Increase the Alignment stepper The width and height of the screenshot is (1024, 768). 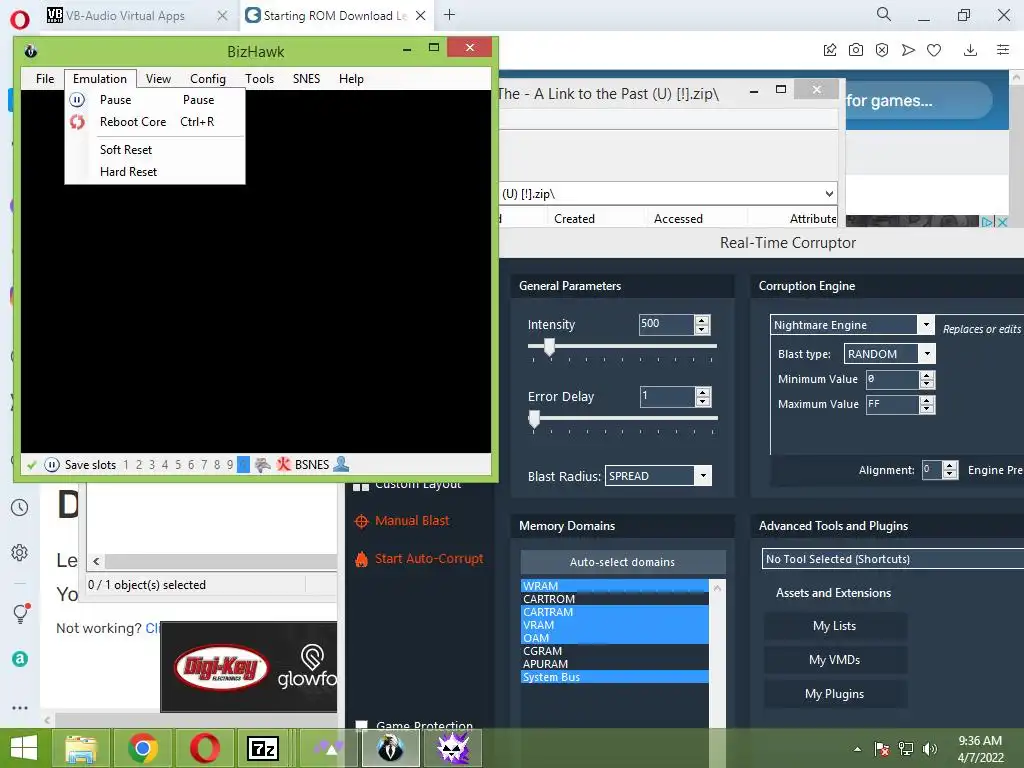[950, 466]
